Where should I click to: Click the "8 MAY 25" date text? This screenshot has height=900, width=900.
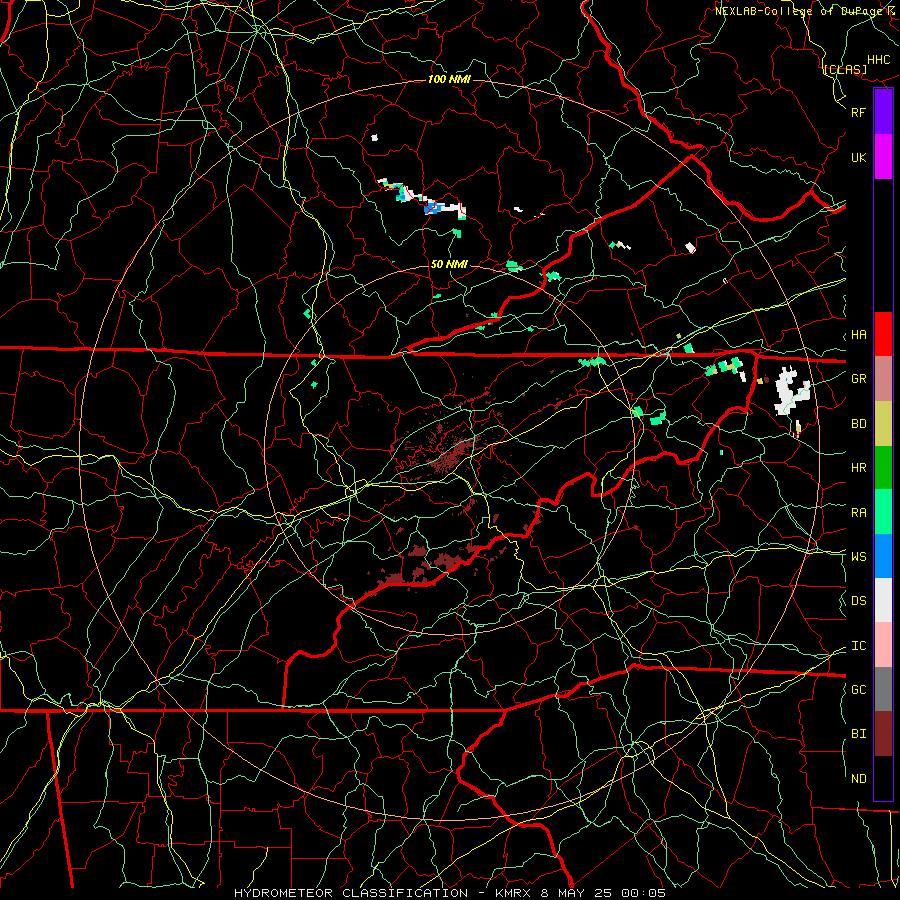tap(577, 893)
